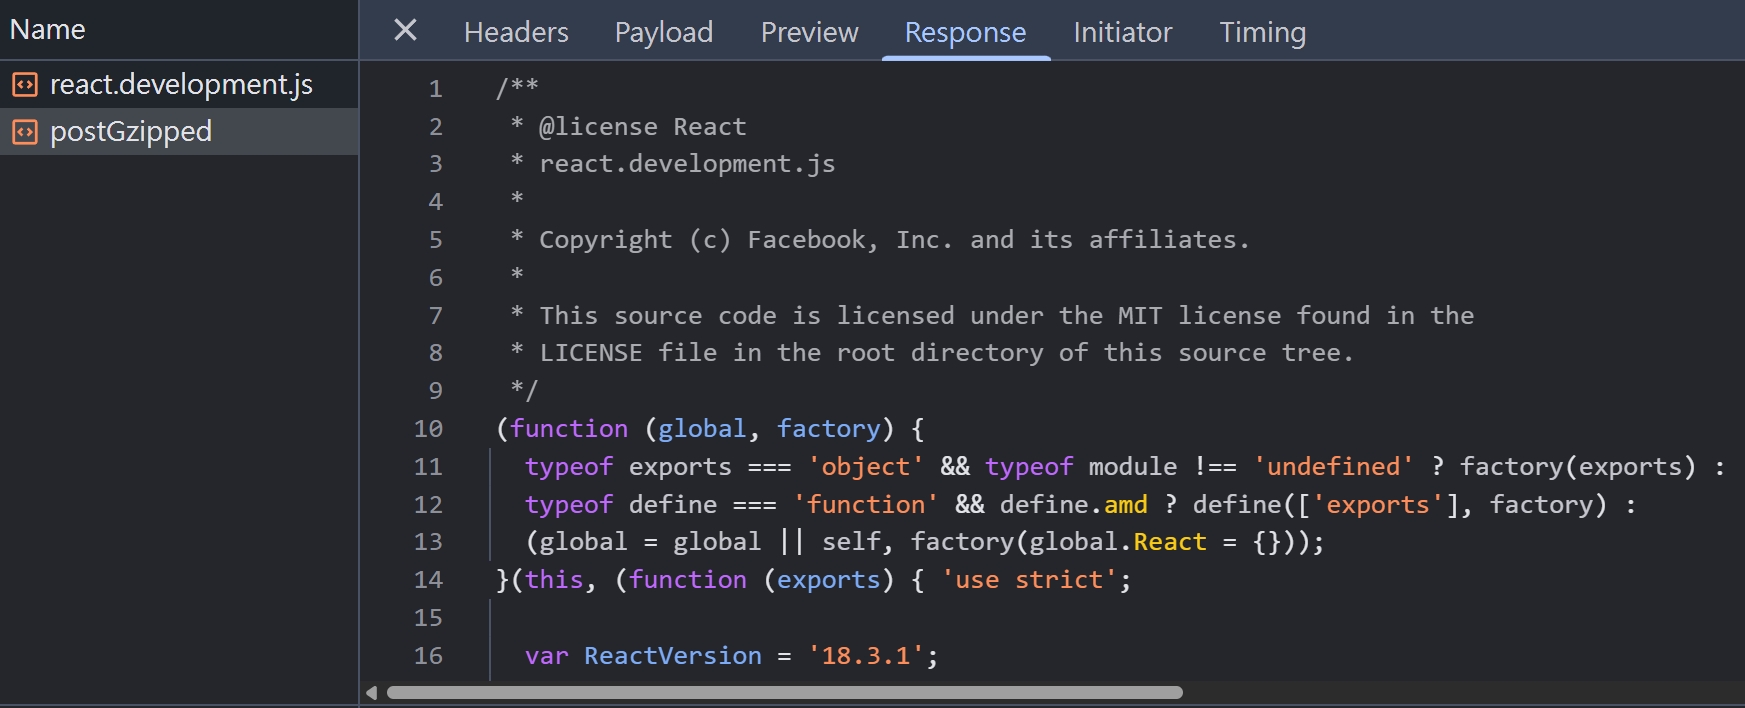Click line number 1 in the gutter
This screenshot has height=708, width=1745.
(x=435, y=89)
